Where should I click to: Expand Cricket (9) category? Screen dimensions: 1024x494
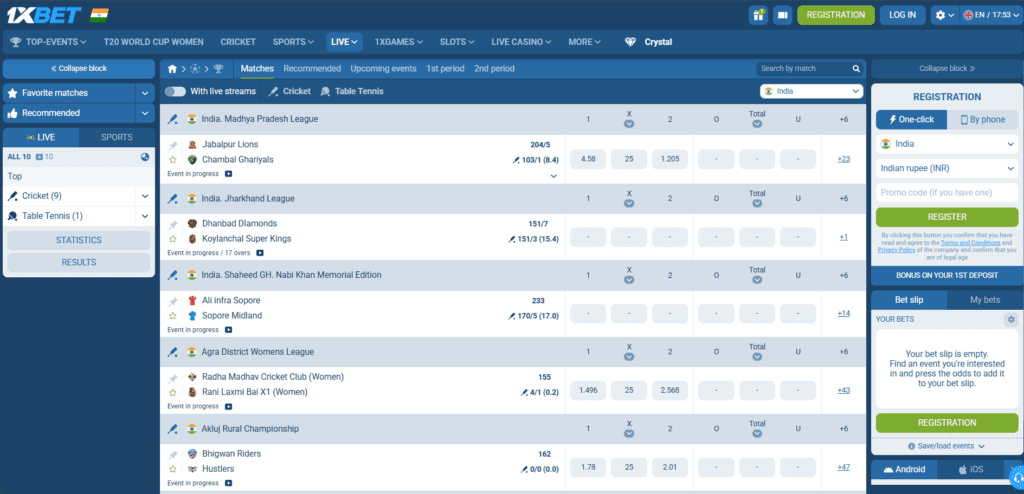coord(145,196)
